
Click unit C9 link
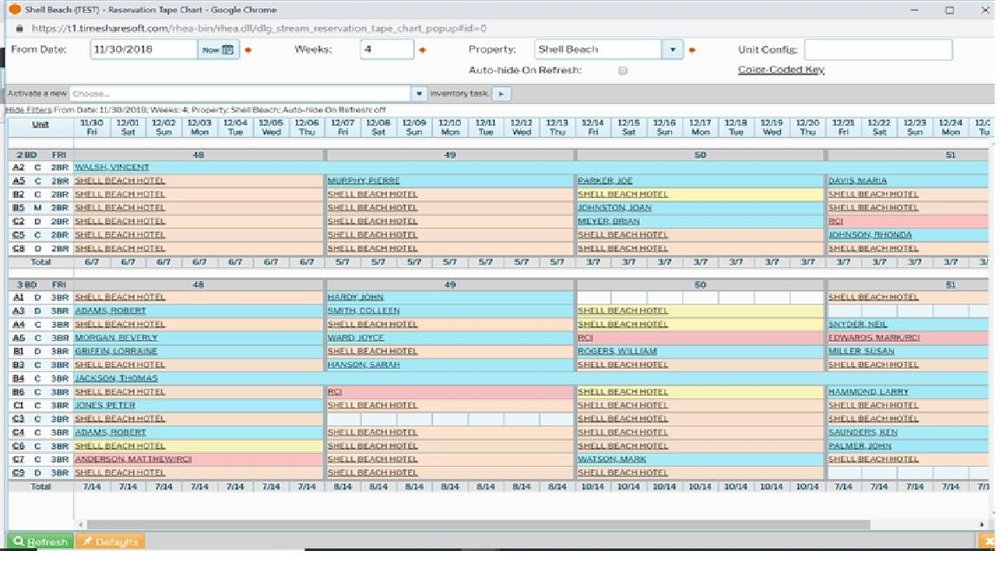(18, 473)
